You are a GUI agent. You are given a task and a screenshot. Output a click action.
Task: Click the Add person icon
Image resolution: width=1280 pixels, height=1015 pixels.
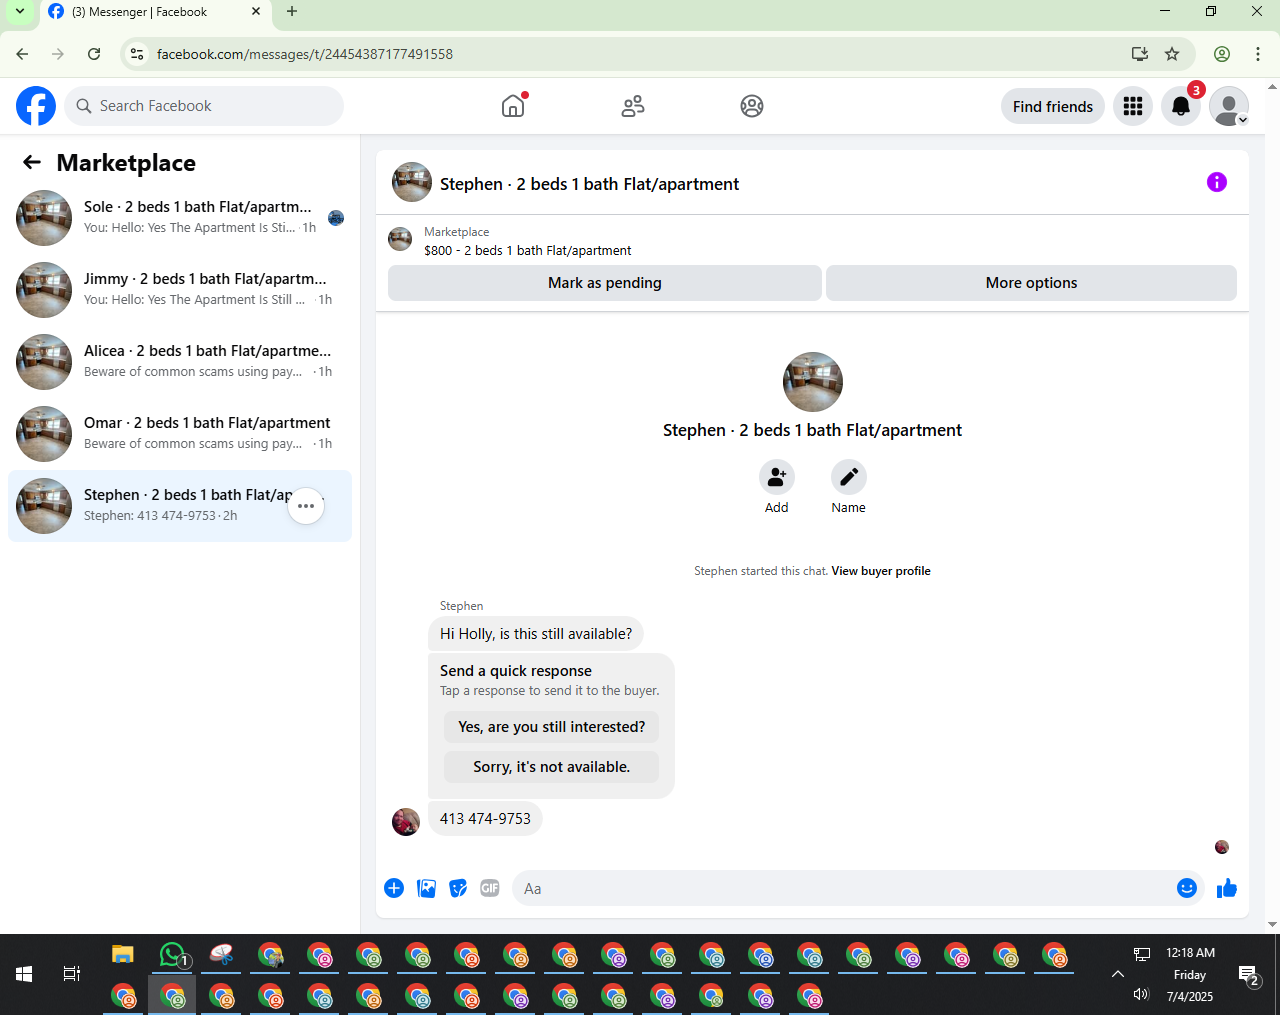coord(777,478)
